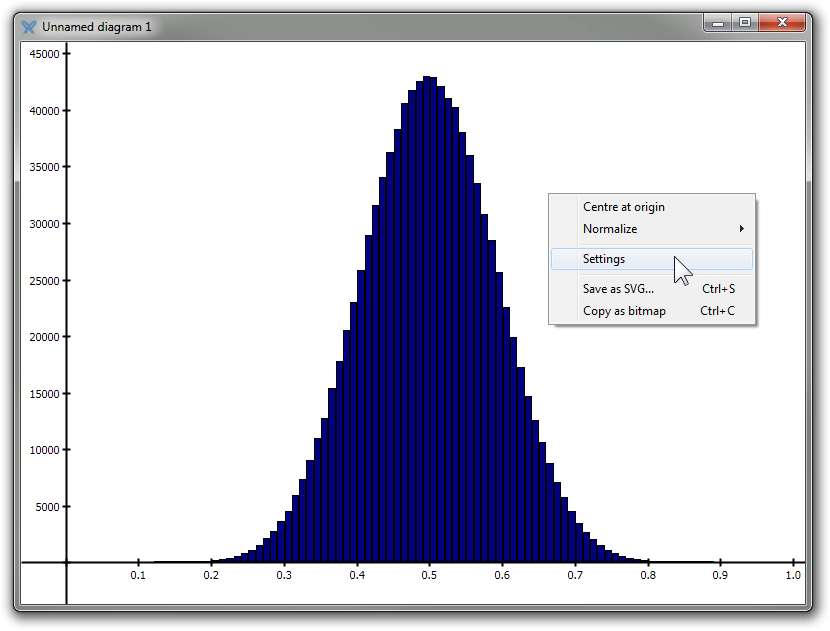
Task: Click the 0.1 label on the x-axis
Action: [138, 576]
